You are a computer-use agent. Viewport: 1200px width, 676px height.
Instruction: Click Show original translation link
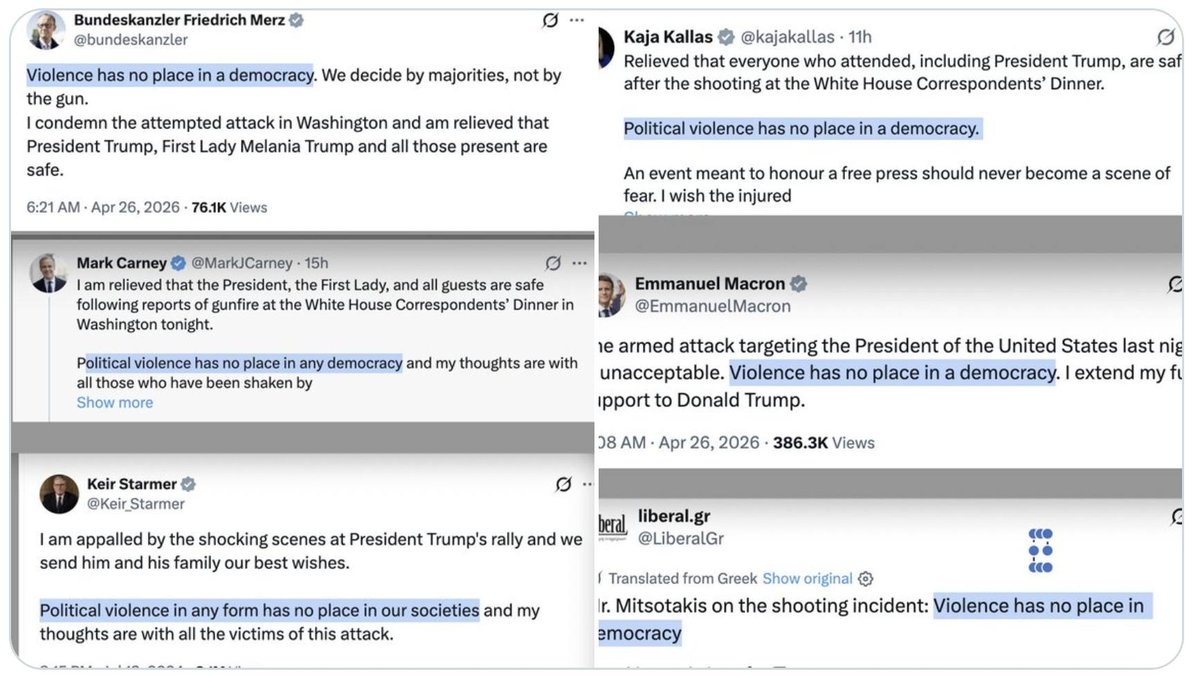tap(807, 579)
